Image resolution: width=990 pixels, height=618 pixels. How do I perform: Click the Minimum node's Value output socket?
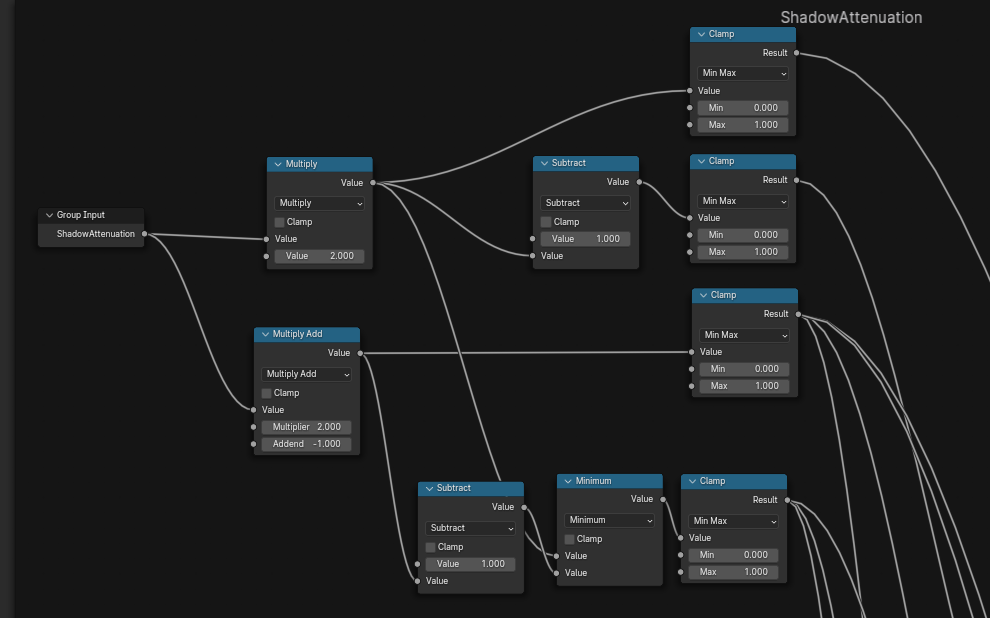(662, 499)
